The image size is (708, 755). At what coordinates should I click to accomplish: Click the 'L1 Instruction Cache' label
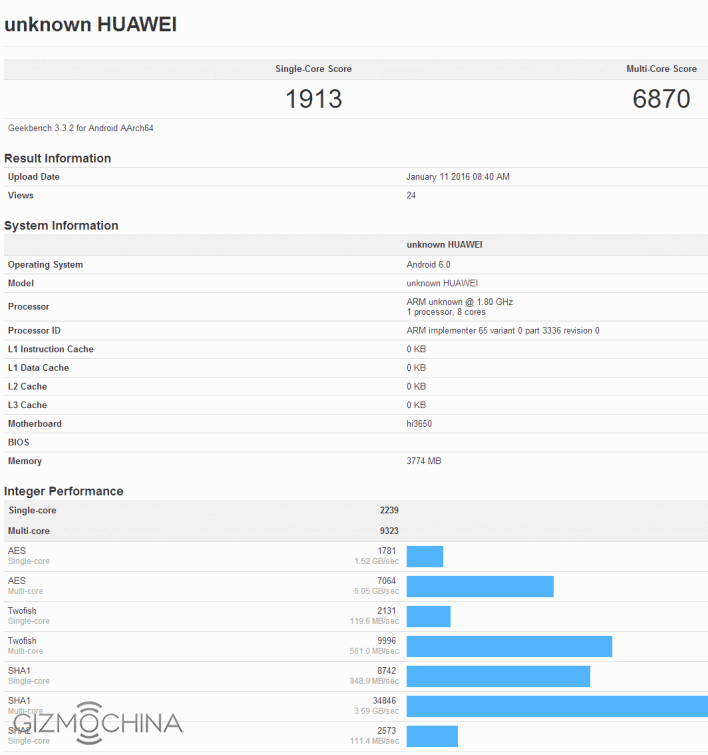tap(51, 349)
